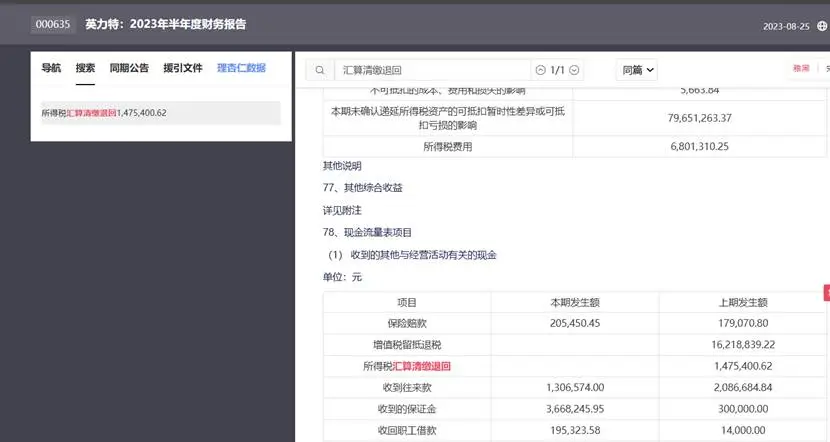Click the 本期发生额 column header

tap(575, 303)
